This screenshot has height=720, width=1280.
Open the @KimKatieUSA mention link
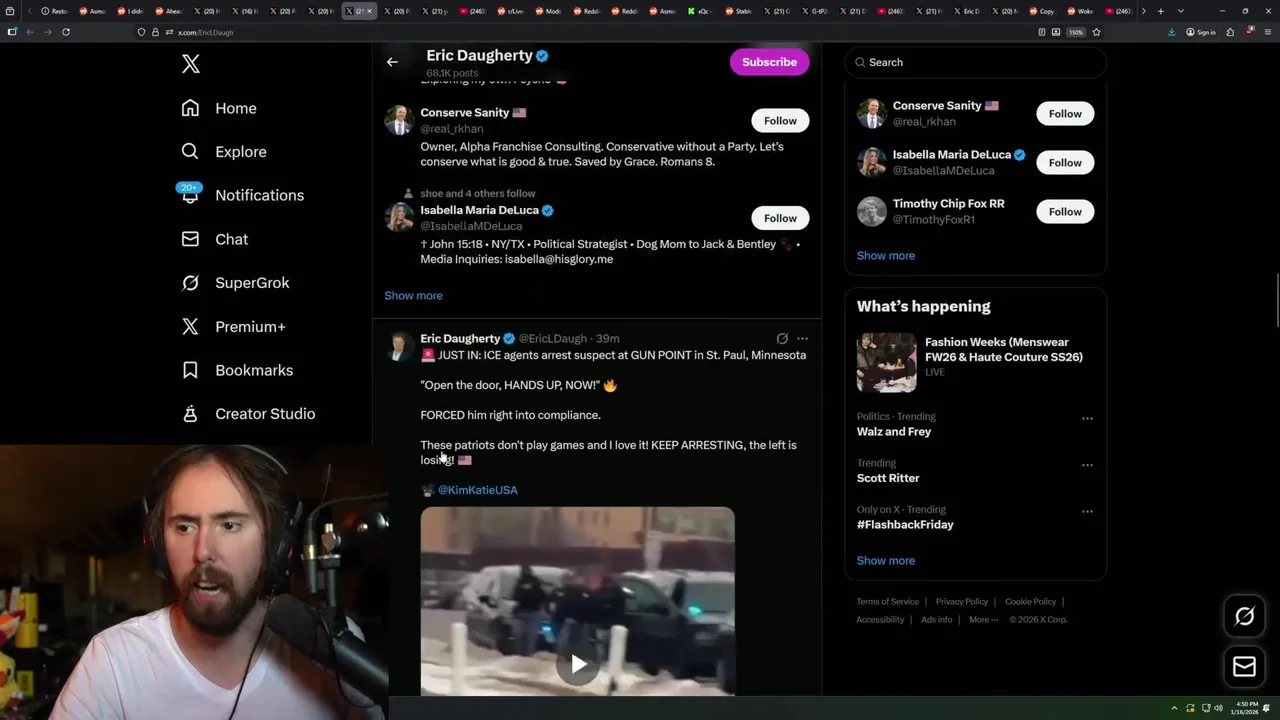click(477, 490)
